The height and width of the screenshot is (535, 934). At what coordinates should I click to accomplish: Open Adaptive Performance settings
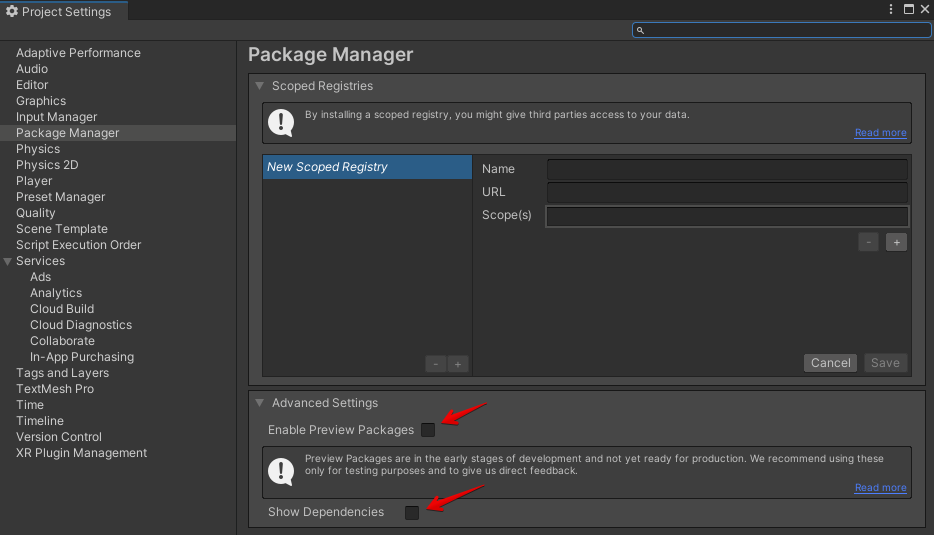[78, 53]
